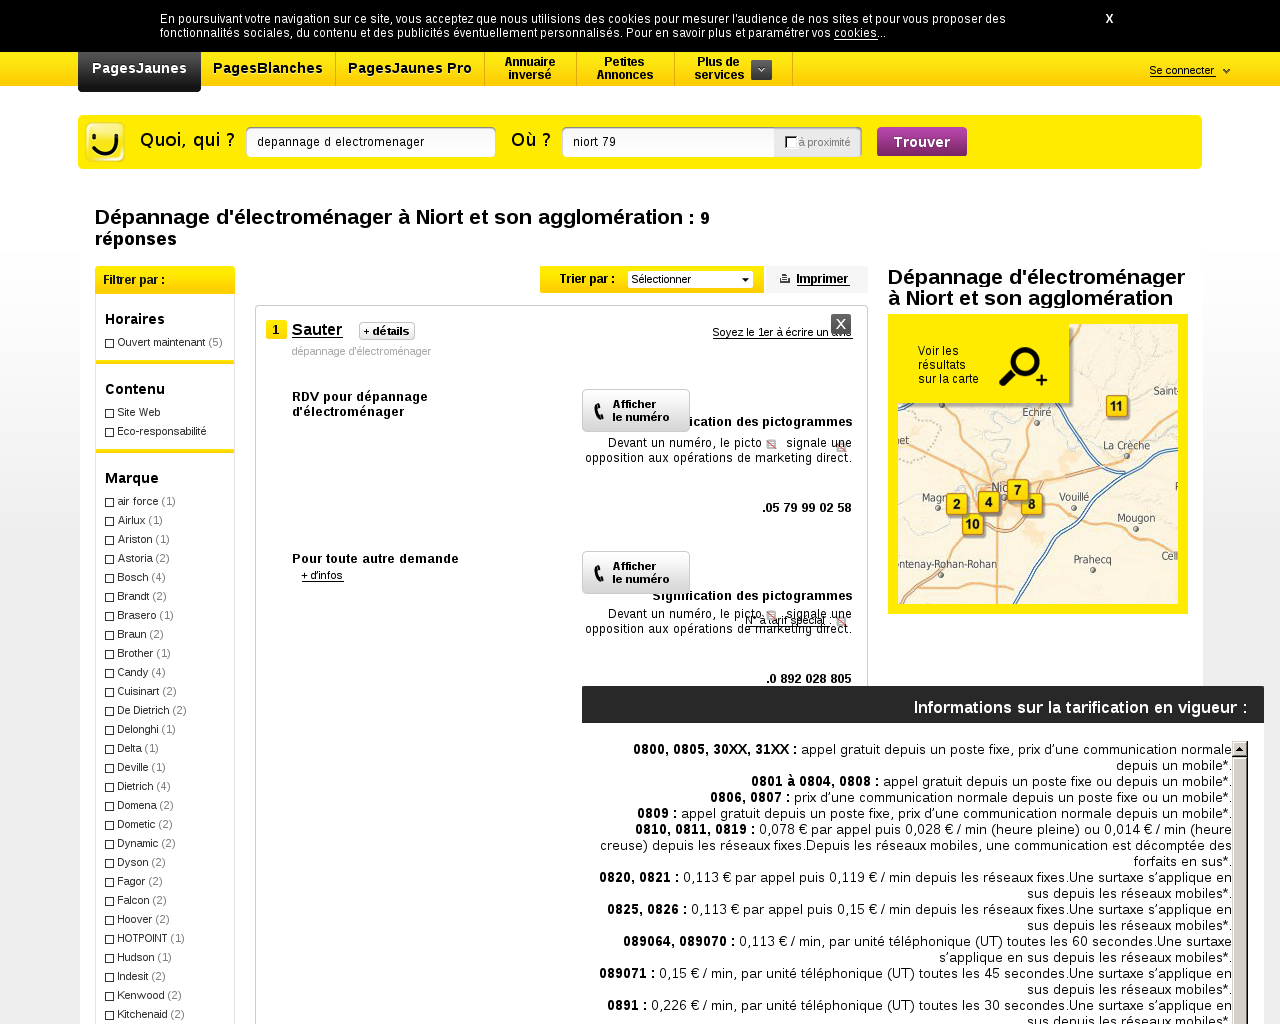Check the Eco-responsabilité filter

110,432
